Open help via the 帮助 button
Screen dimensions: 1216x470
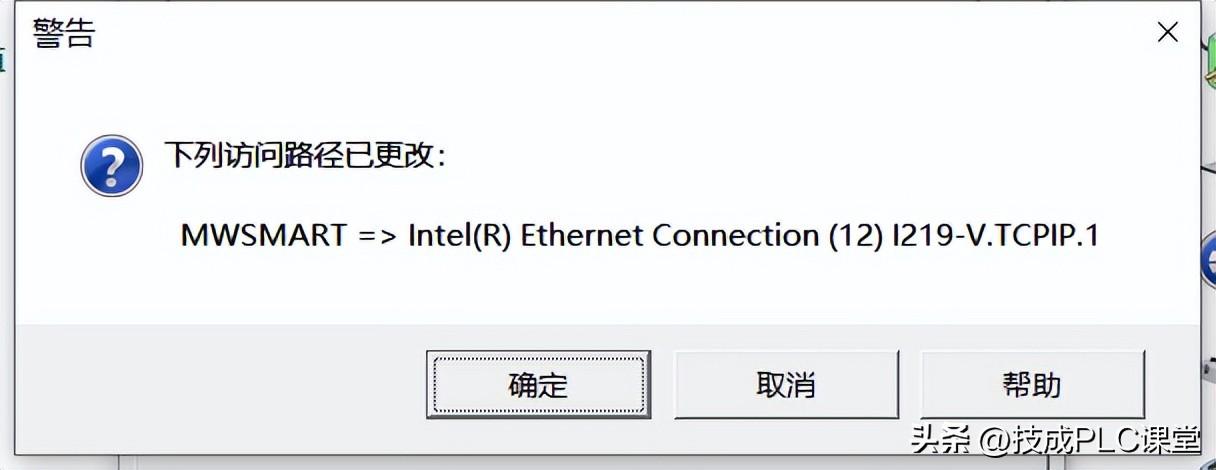pos(1032,385)
